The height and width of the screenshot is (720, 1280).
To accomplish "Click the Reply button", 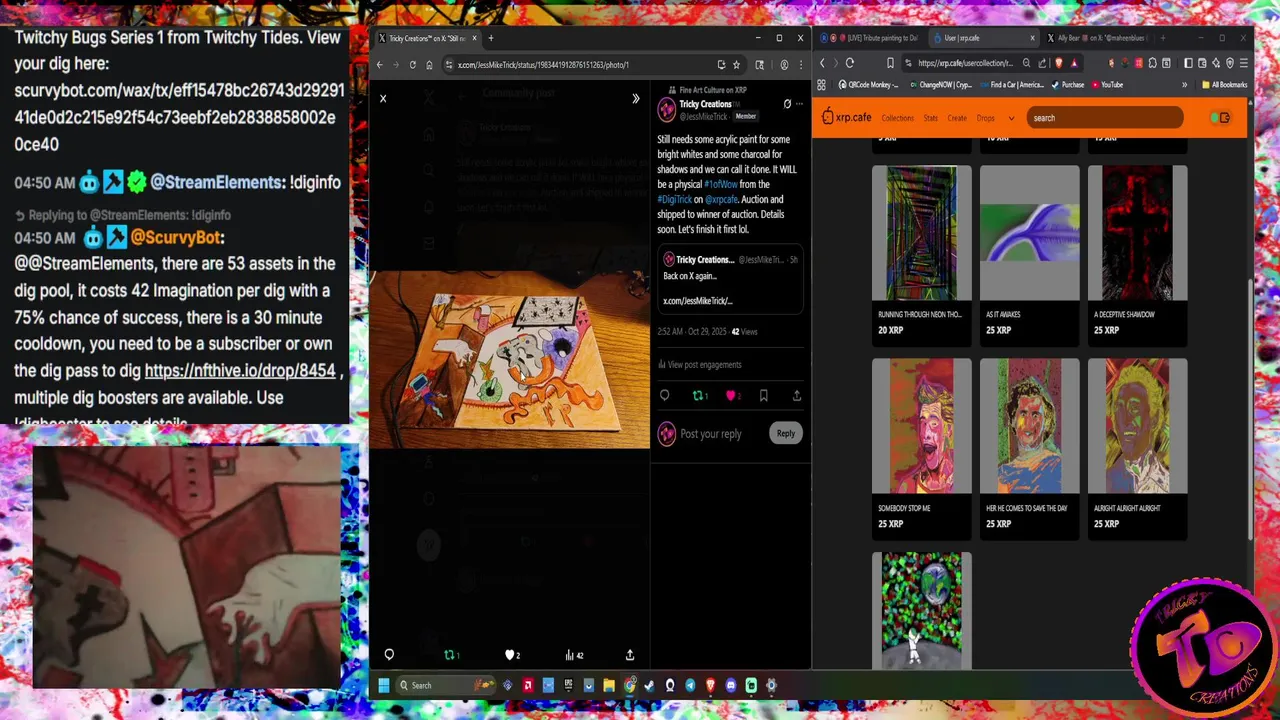I will click(786, 433).
